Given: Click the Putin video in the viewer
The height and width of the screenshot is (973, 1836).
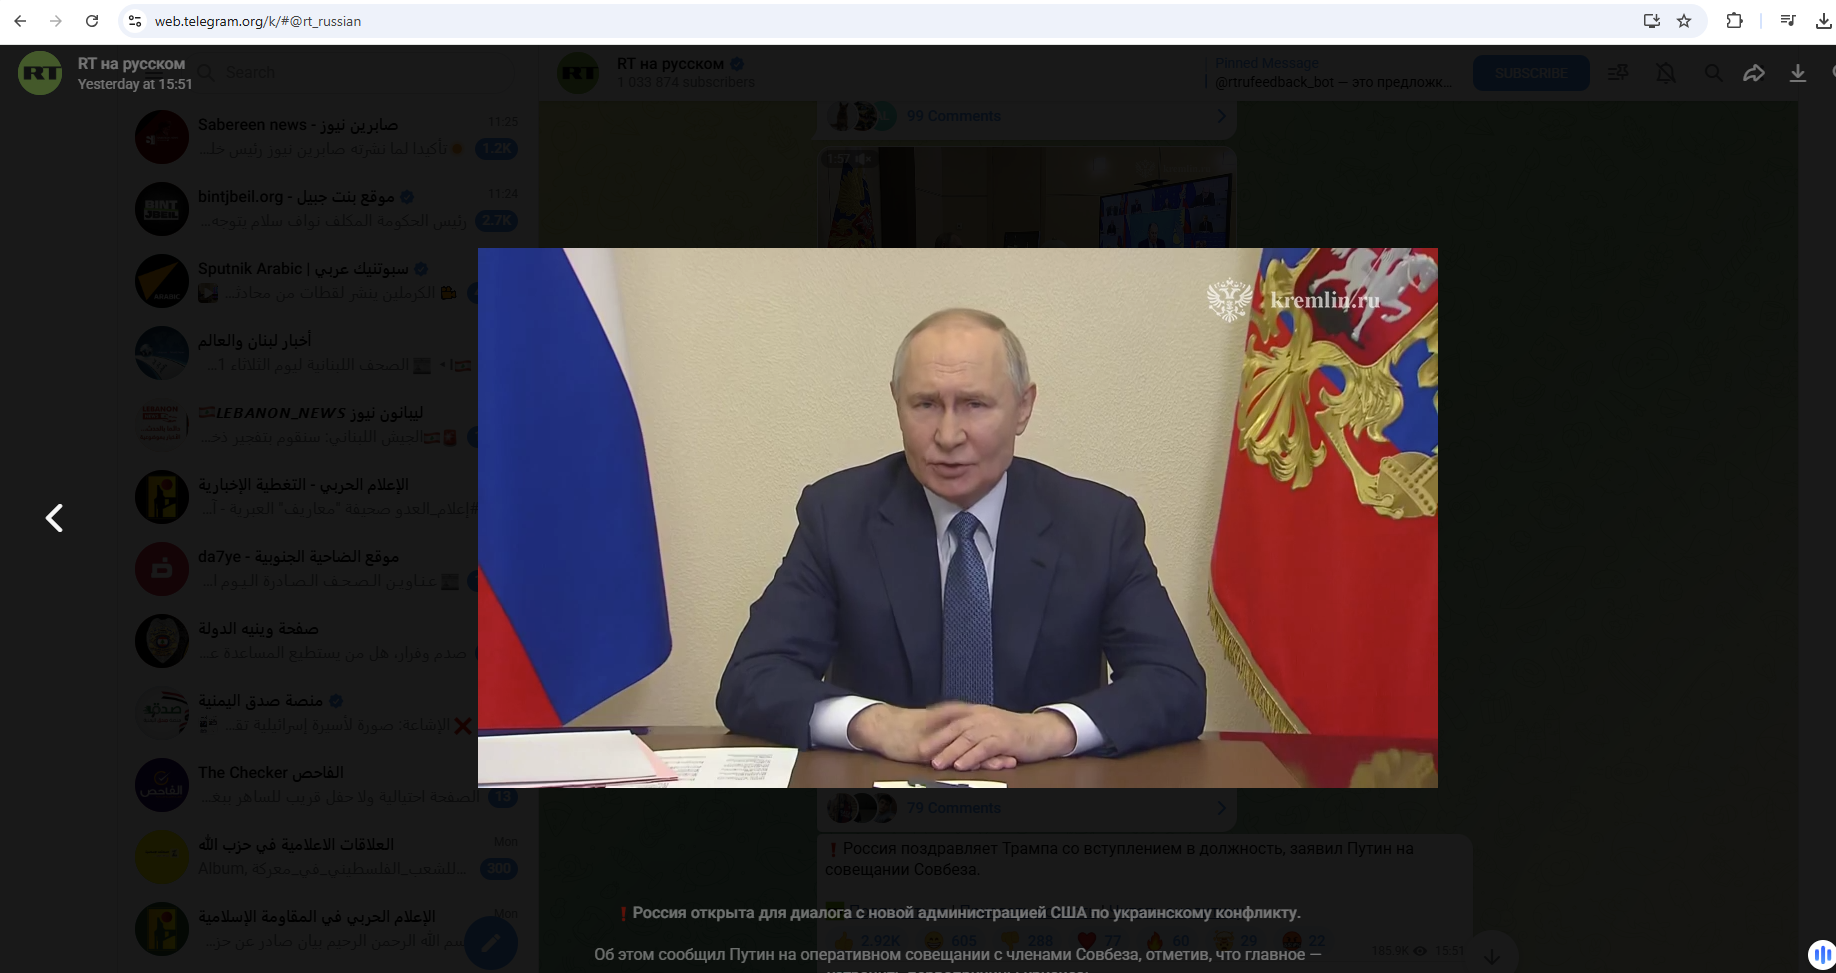Looking at the screenshot, I should (x=957, y=518).
